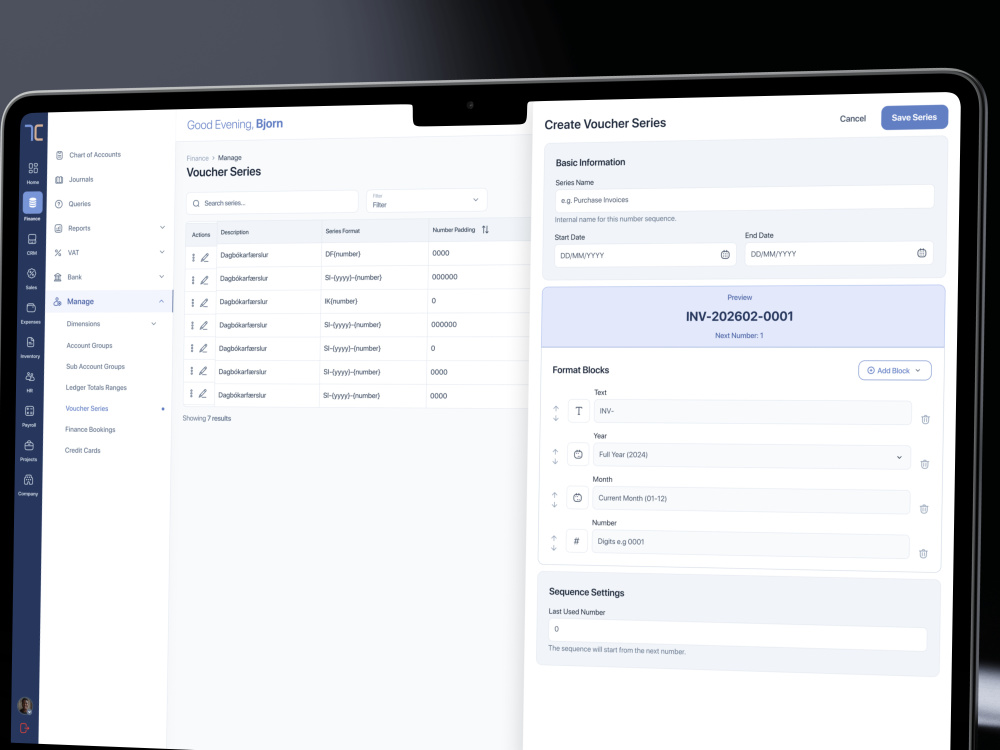Go to Ledger Totals Ranges

click(x=96, y=388)
